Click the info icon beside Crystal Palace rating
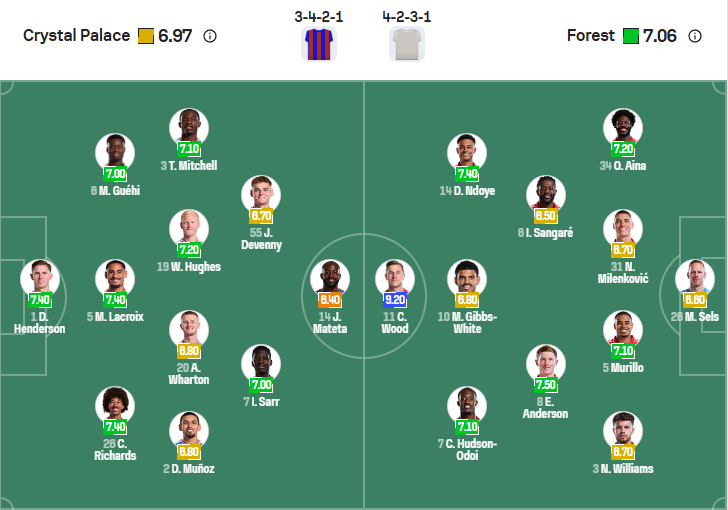Image resolution: width=728 pixels, height=510 pixels. (x=210, y=36)
